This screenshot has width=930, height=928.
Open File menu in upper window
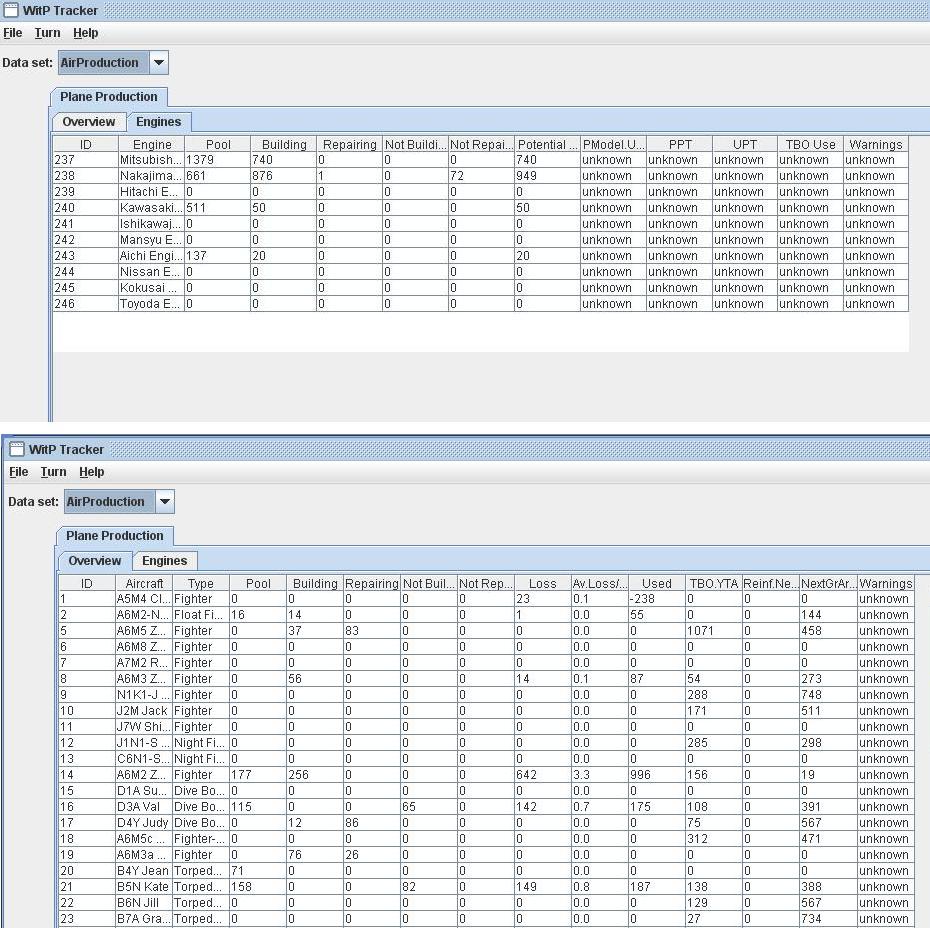pos(12,33)
